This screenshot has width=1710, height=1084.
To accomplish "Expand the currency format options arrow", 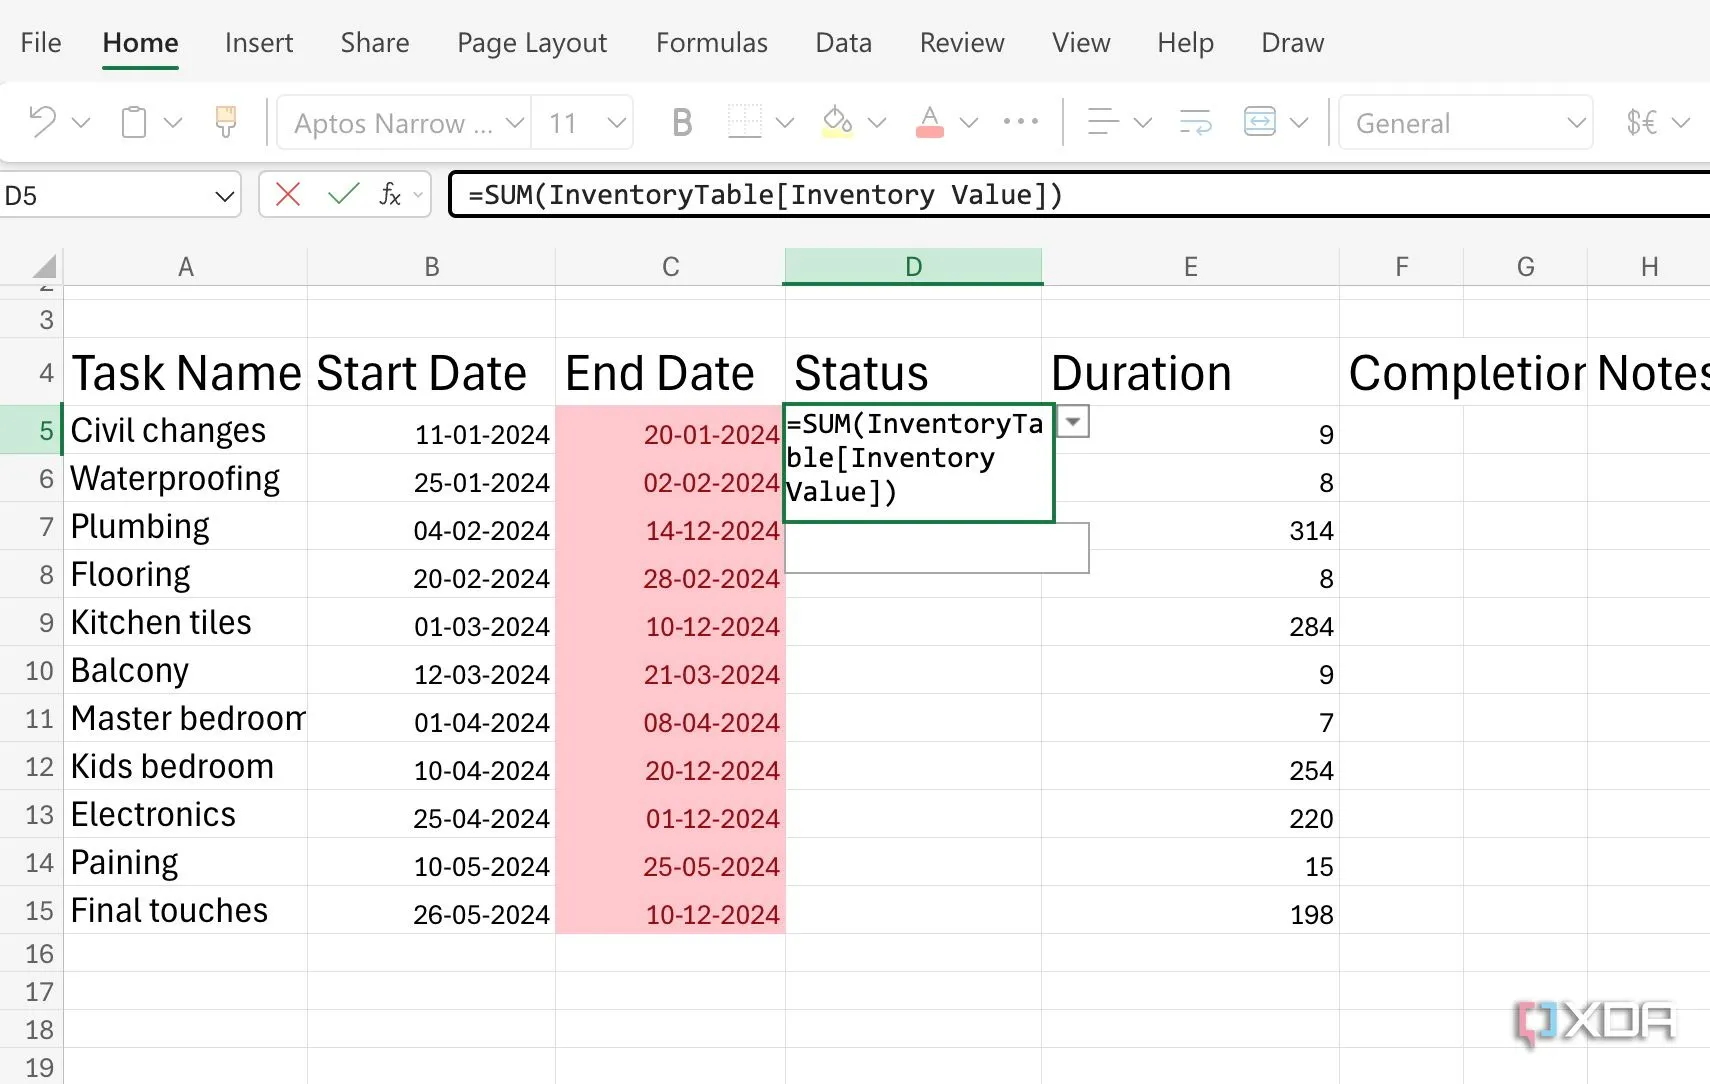I will pyautogui.click(x=1681, y=123).
